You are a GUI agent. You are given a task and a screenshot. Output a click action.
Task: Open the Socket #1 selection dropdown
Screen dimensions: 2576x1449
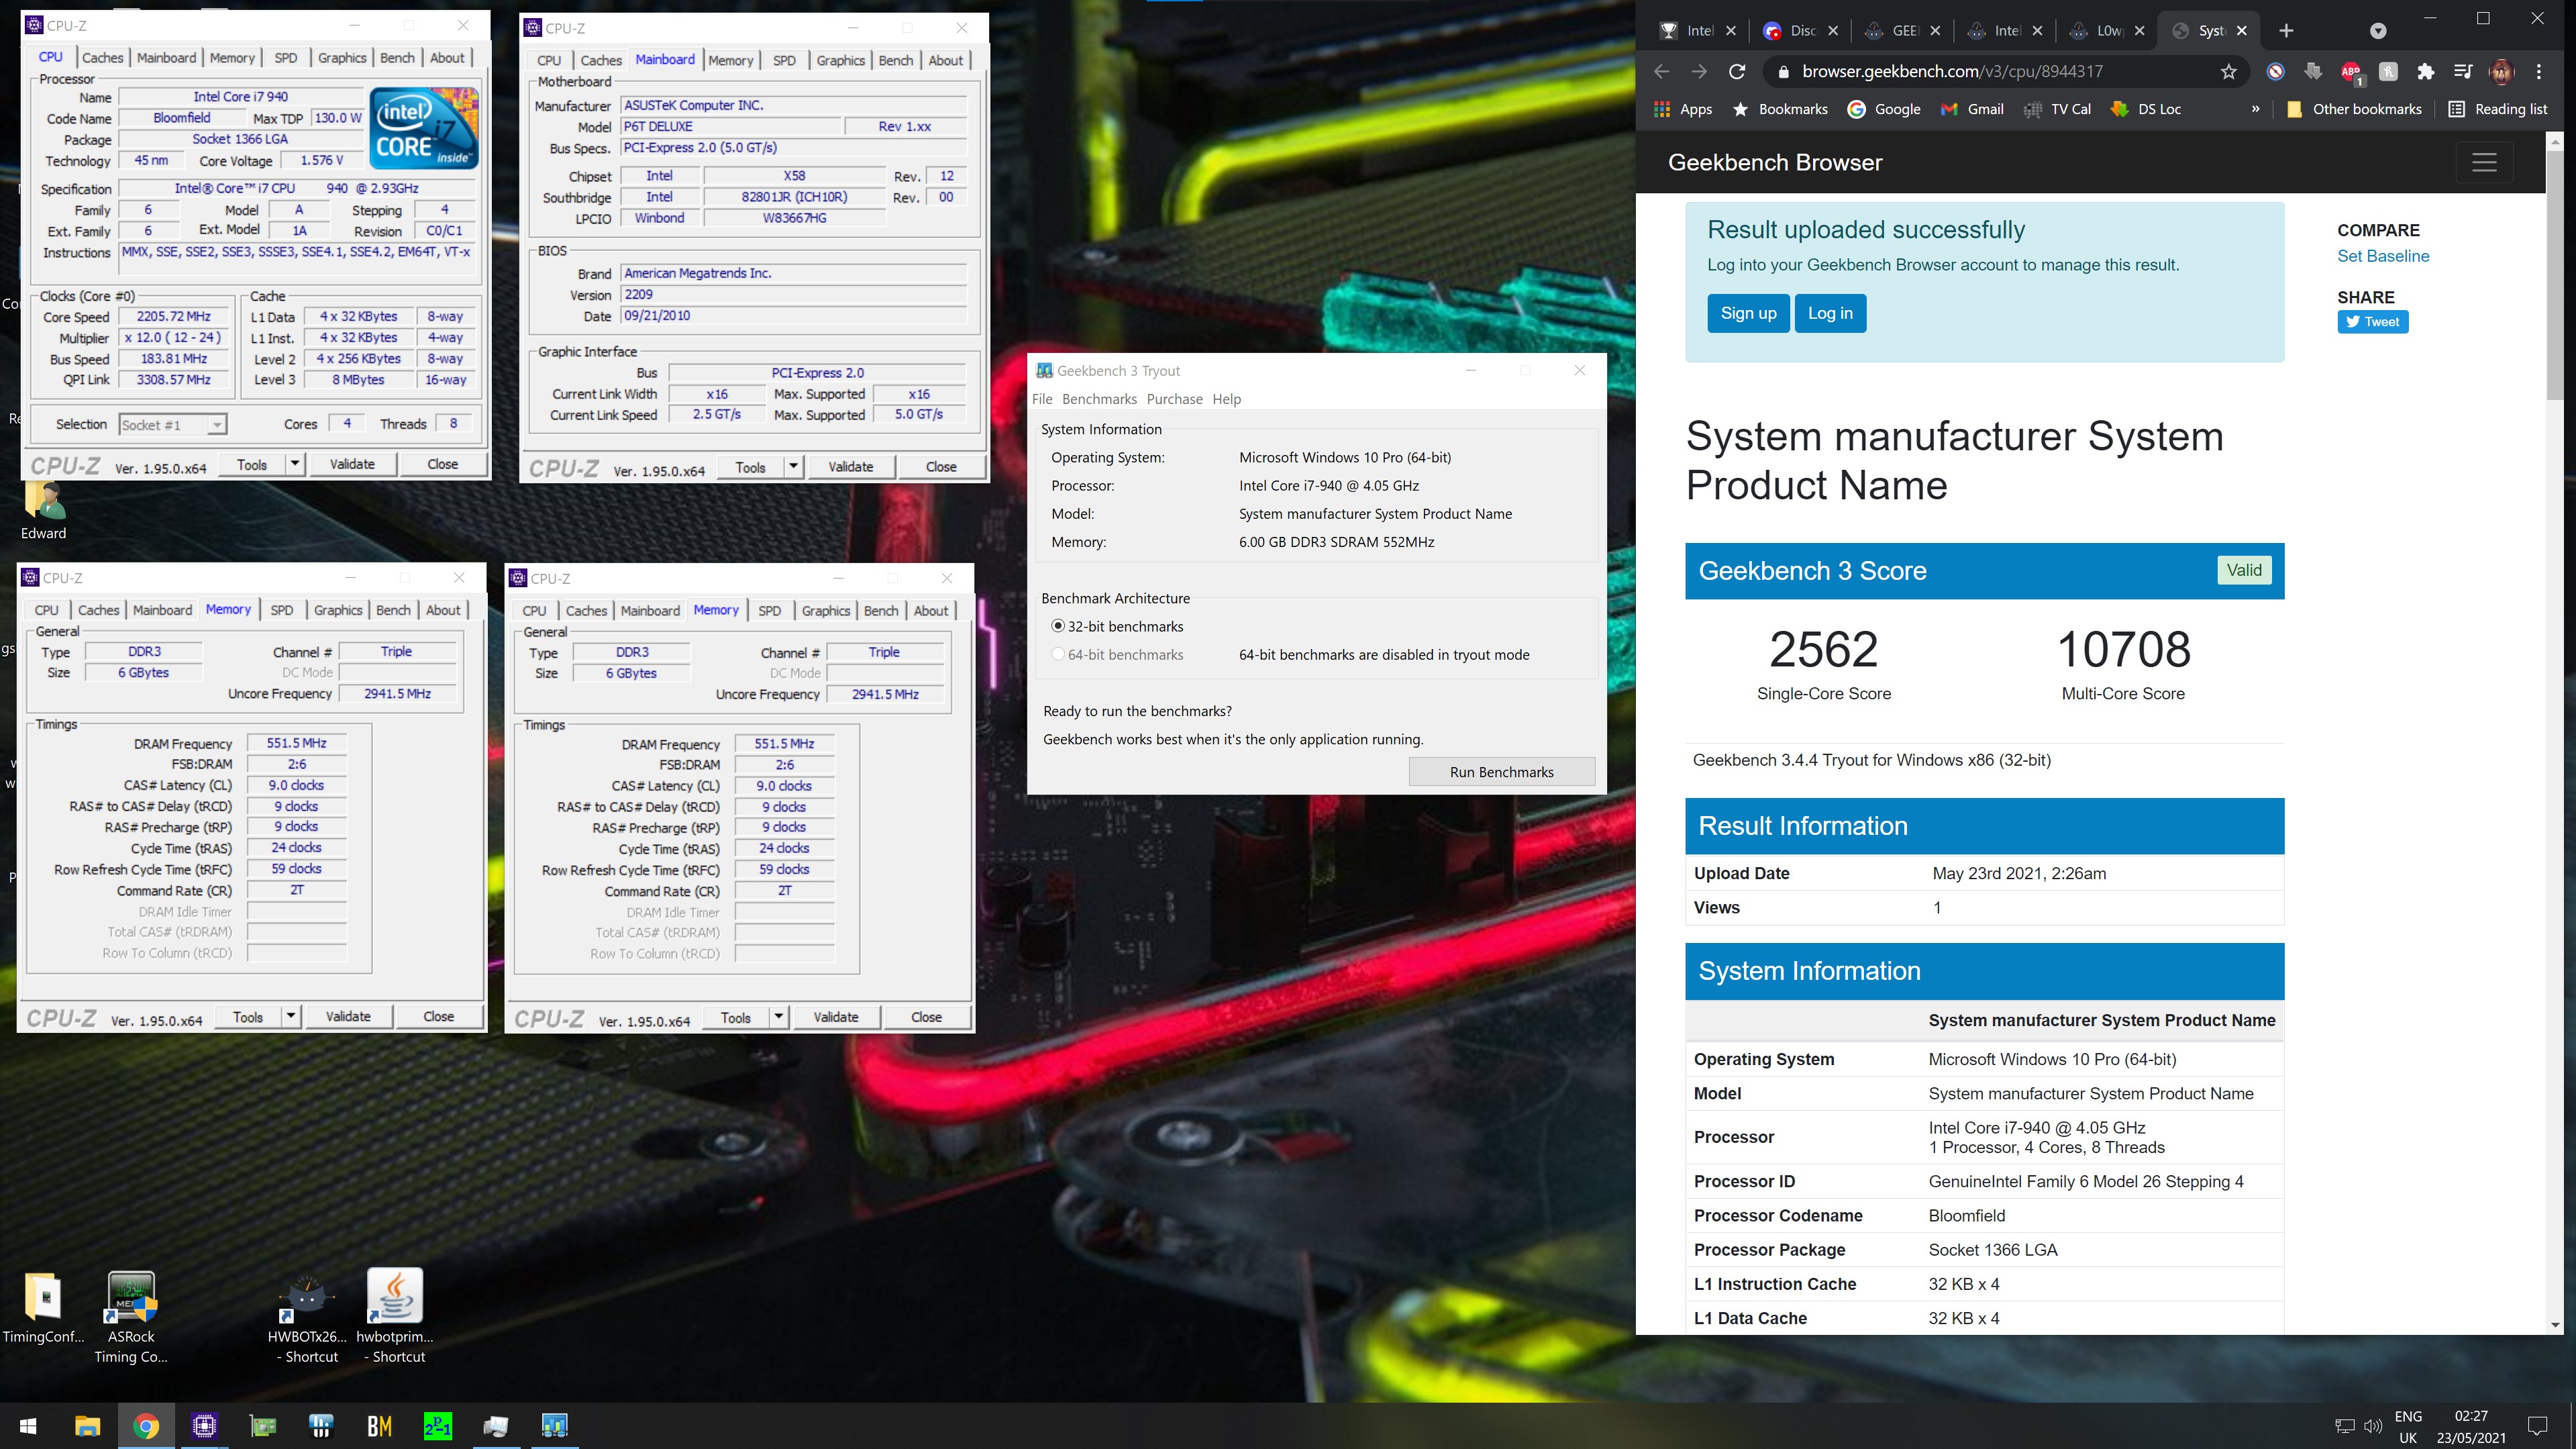[173, 424]
